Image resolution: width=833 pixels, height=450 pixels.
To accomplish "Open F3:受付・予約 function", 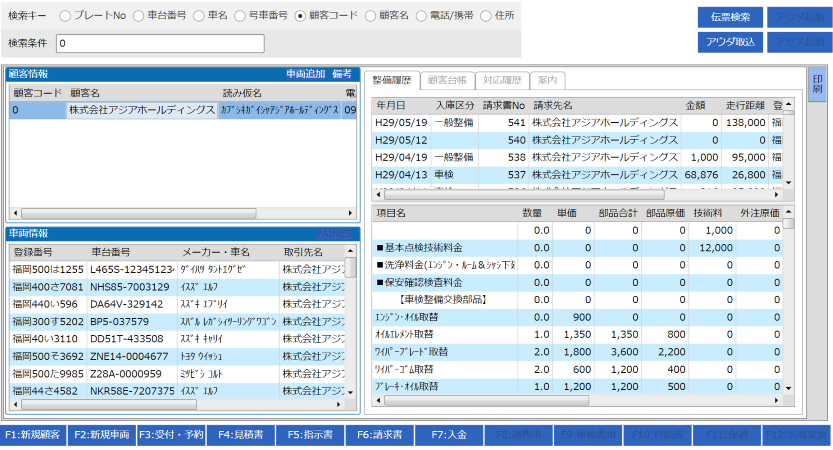I will (x=171, y=435).
